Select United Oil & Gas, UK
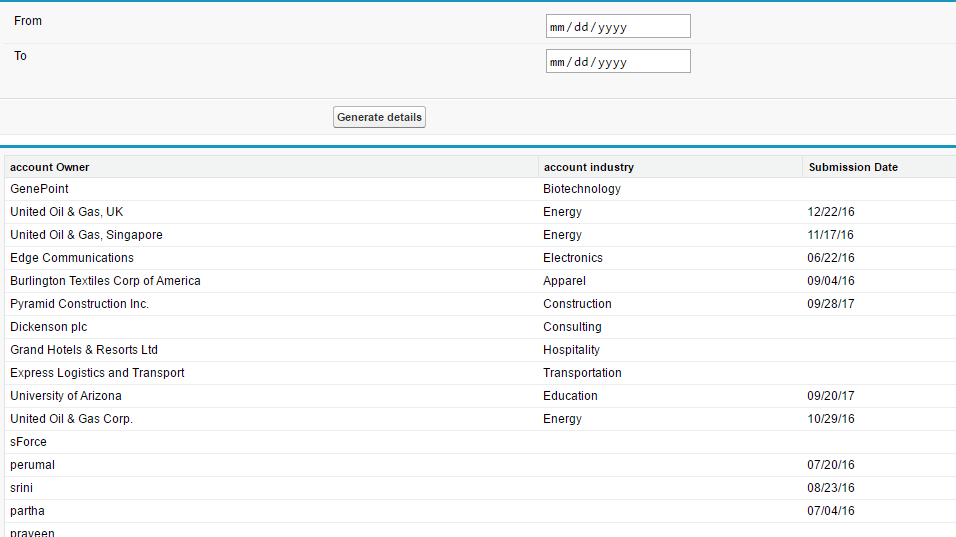The height and width of the screenshot is (537, 956). [66, 212]
